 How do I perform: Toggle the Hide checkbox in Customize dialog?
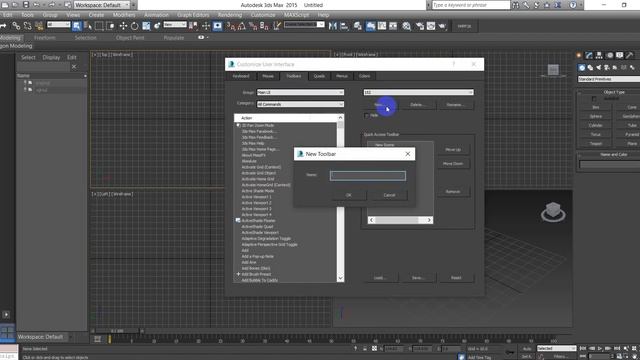(x=366, y=116)
